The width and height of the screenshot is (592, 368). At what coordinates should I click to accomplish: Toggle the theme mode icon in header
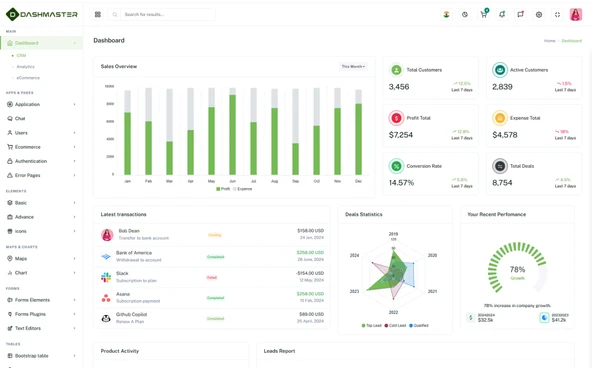click(x=465, y=14)
